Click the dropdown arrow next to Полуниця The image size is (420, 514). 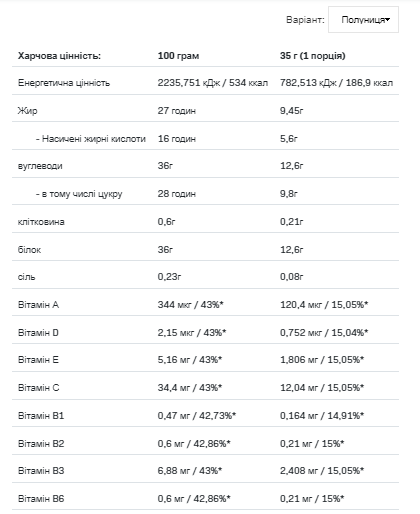[388, 20]
